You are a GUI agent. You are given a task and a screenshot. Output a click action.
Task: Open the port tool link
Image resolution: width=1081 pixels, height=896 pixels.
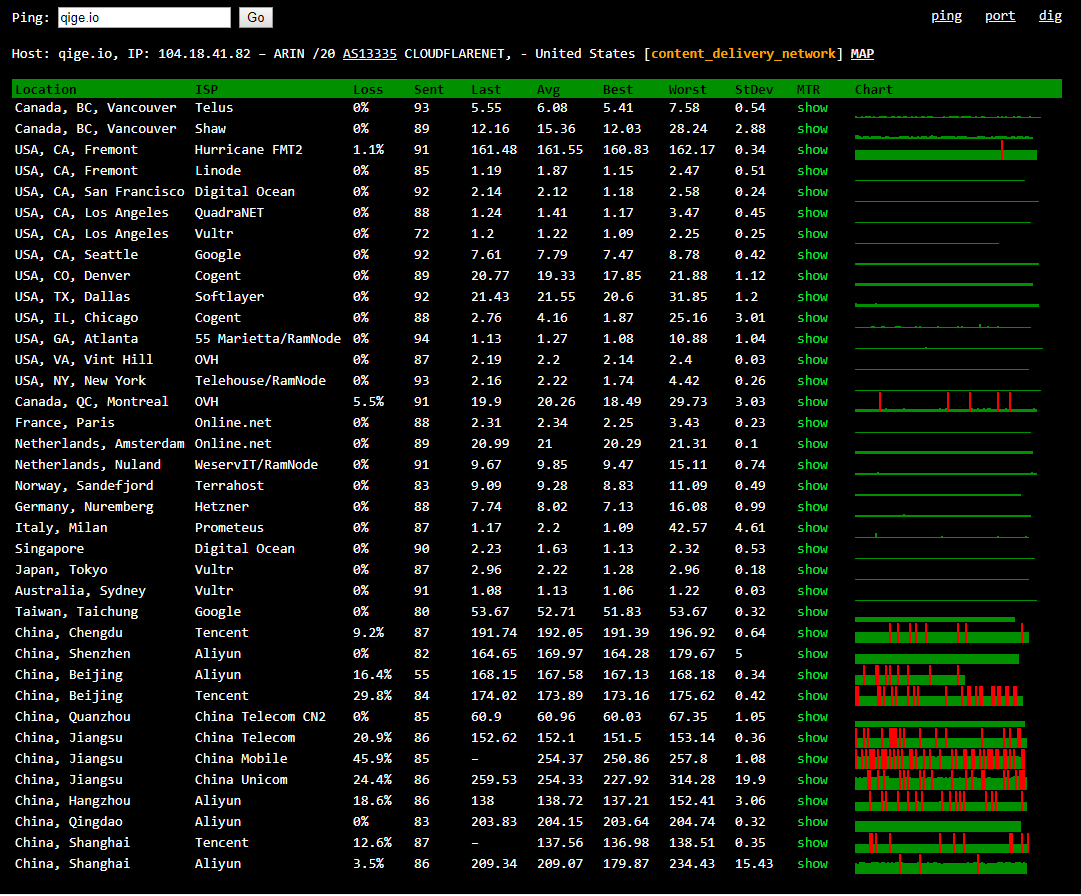click(1000, 16)
